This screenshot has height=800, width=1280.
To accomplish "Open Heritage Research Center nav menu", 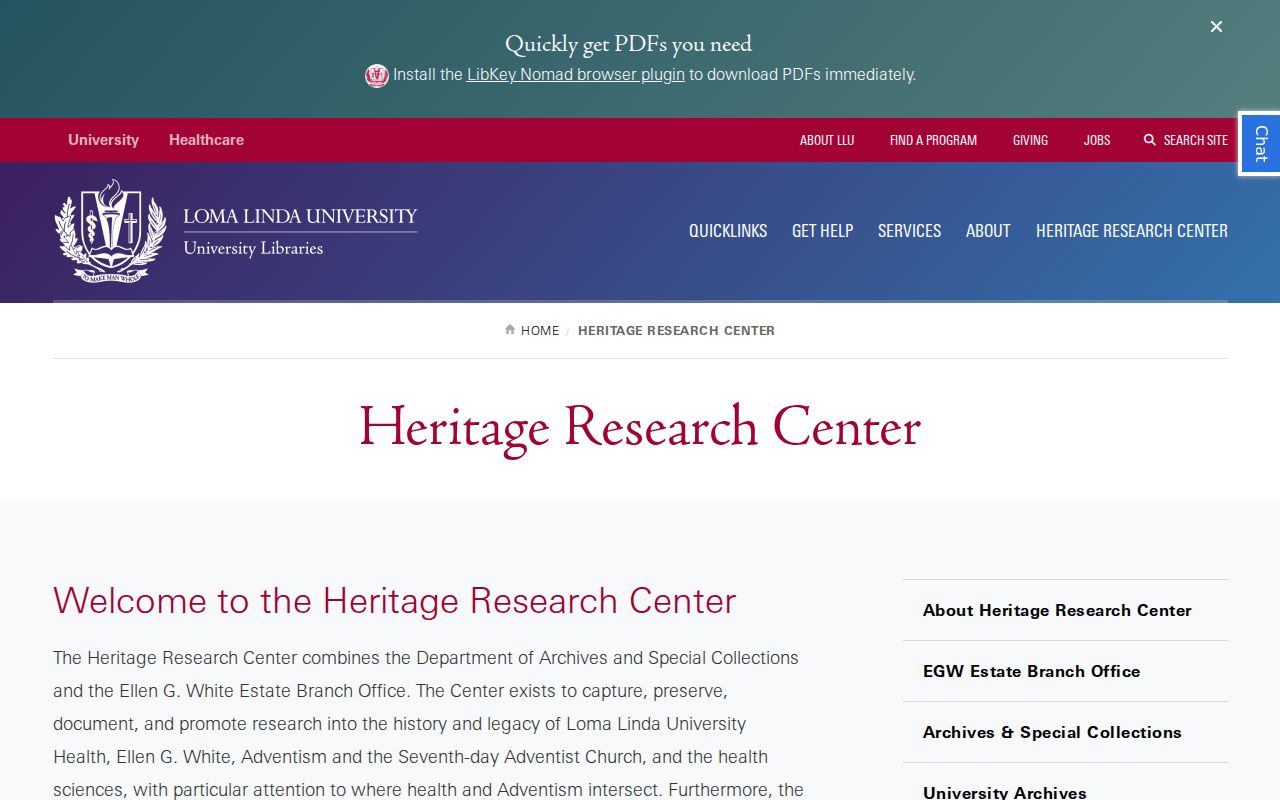I will click(x=1132, y=231).
